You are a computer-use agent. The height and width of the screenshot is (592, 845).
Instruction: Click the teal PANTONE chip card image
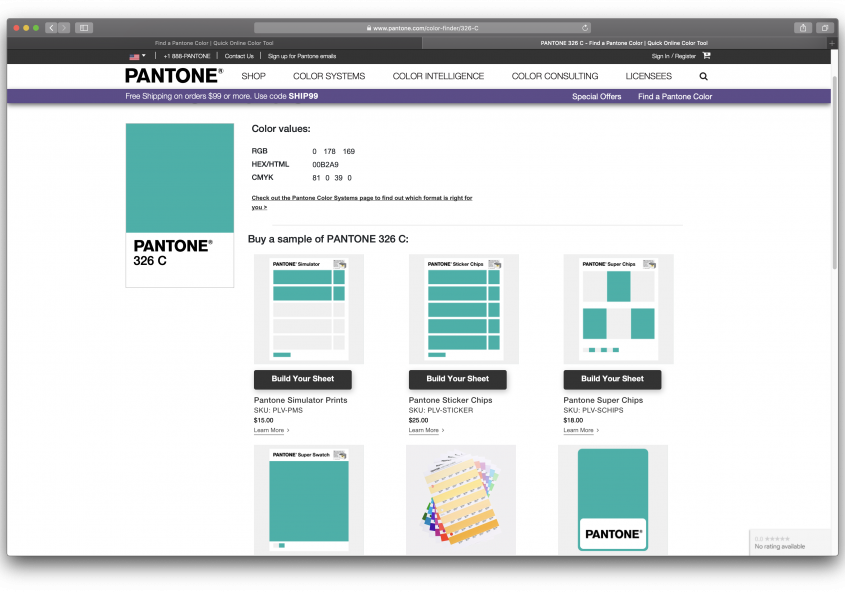[x=613, y=500]
